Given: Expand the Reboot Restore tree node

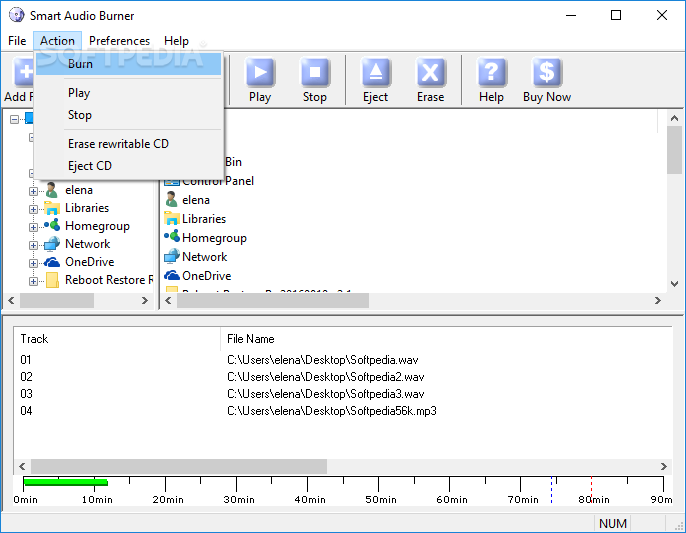Looking at the screenshot, I should click(x=33, y=281).
